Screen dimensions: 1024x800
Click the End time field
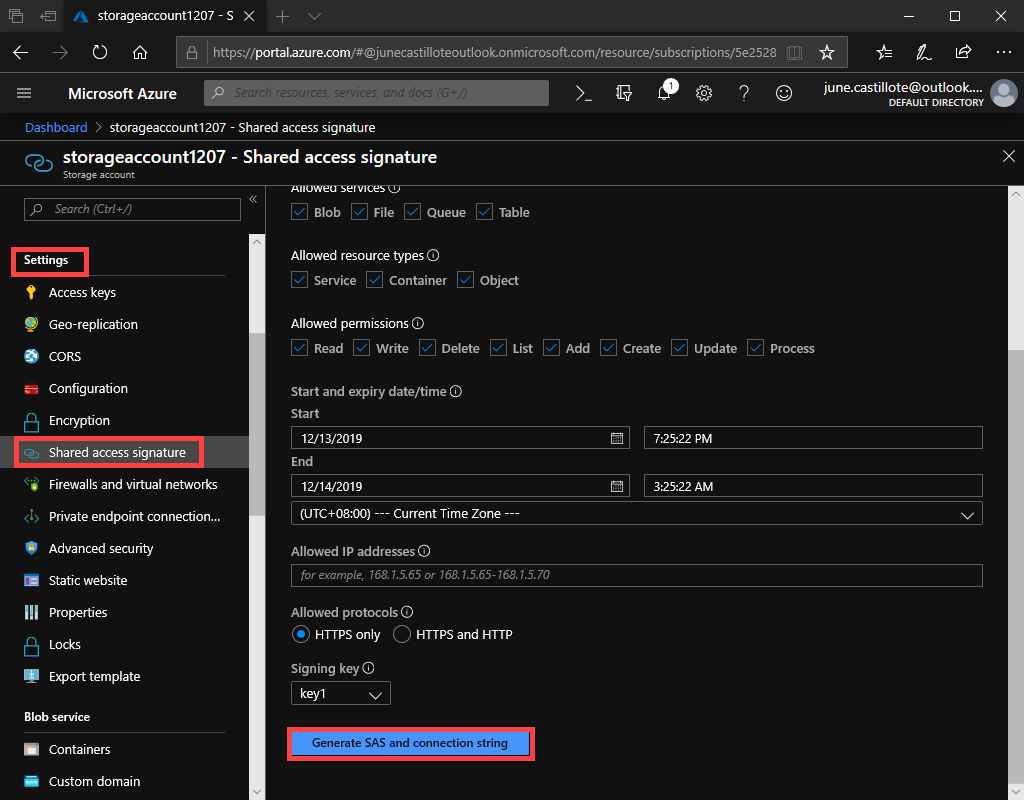(813, 486)
